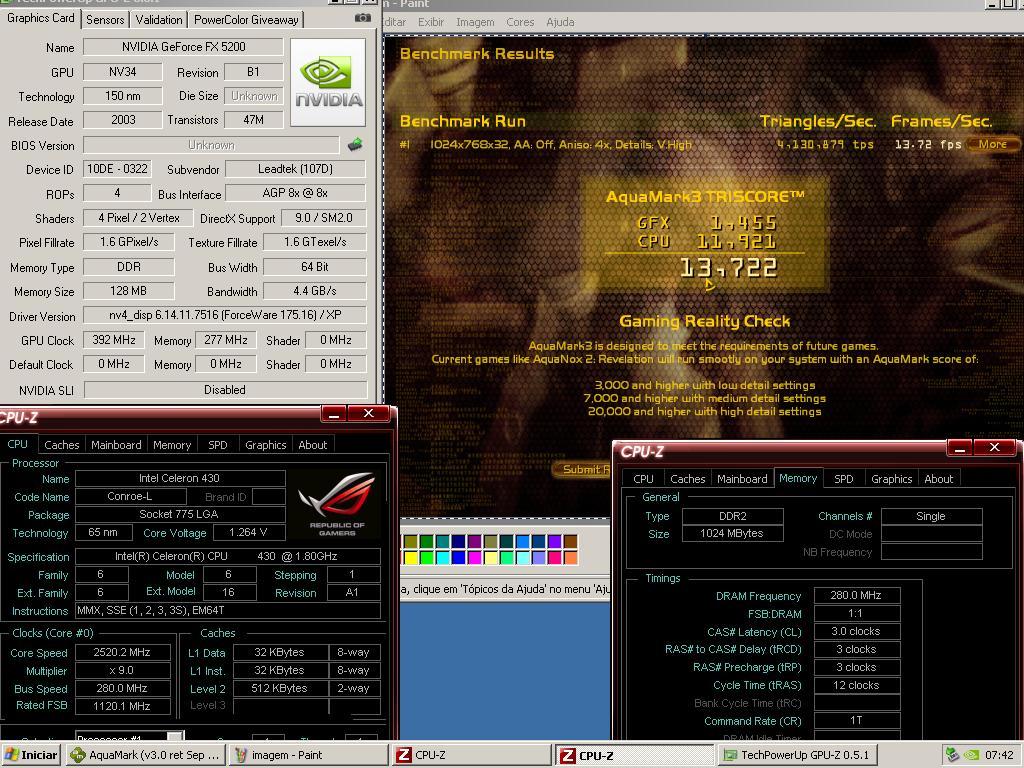Pick the violet purple swatch in Paint palette
This screenshot has height=768, width=1024.
pos(554,541)
